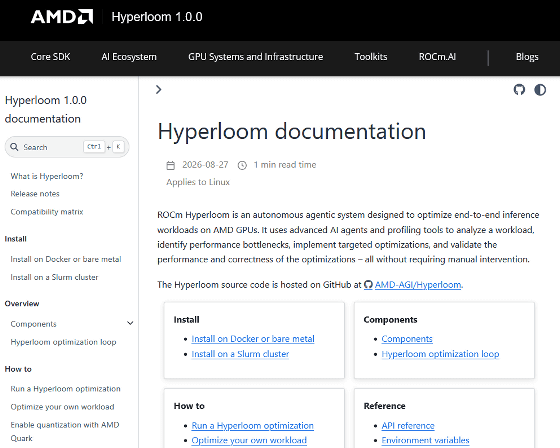Click the How to heading in the sidebar
This screenshot has width=560, height=448.
(x=18, y=369)
